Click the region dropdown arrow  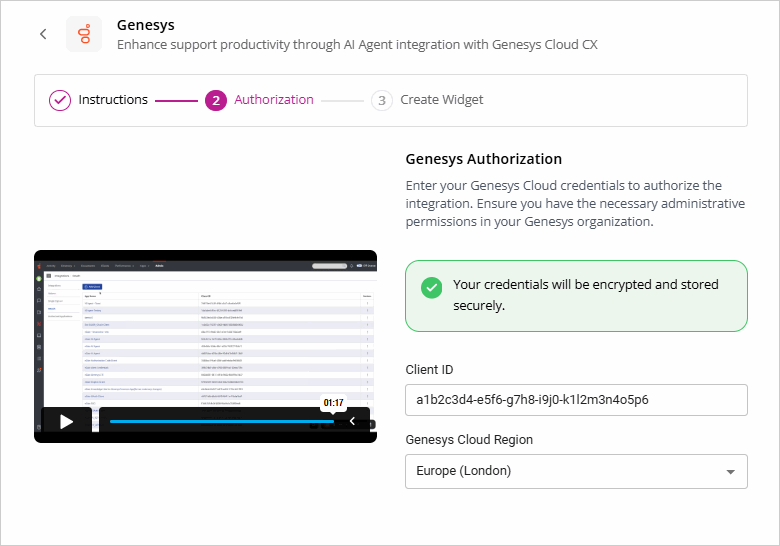[730, 471]
